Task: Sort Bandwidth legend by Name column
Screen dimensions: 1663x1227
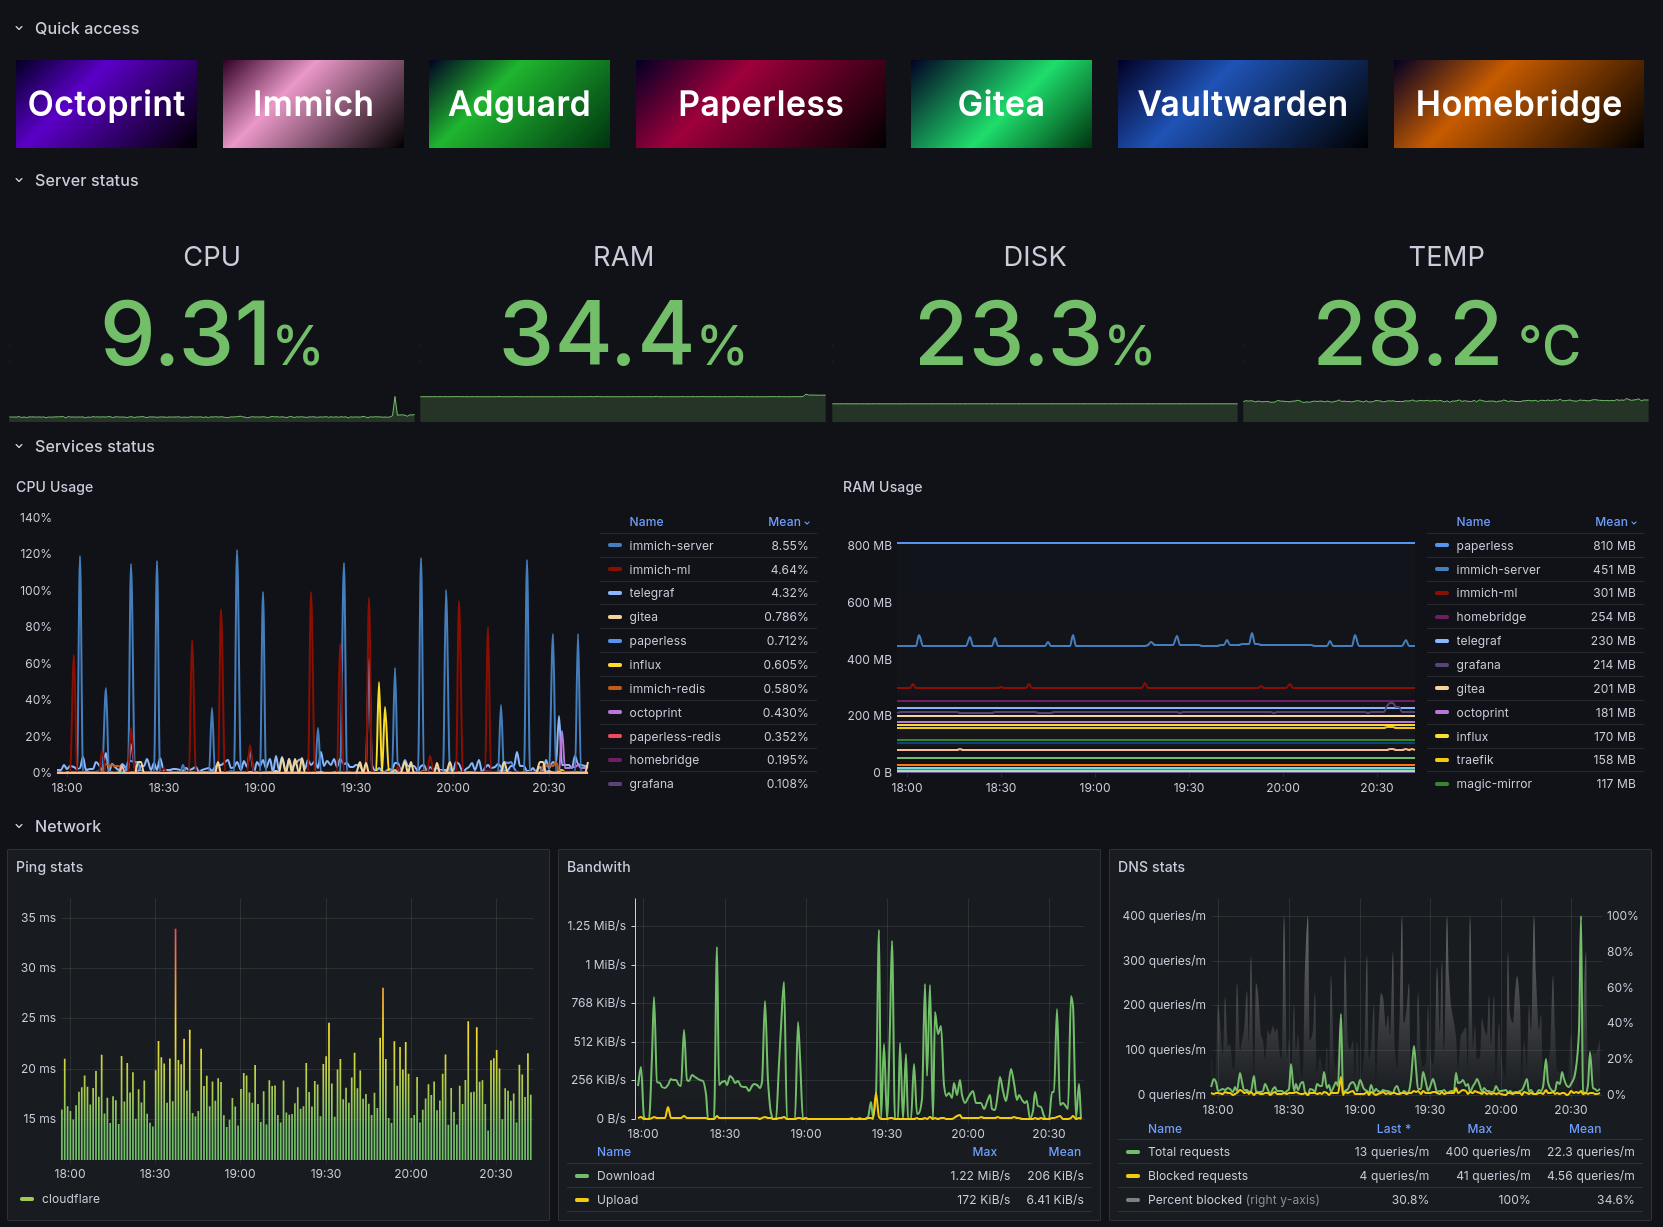Action: pyautogui.click(x=614, y=1152)
